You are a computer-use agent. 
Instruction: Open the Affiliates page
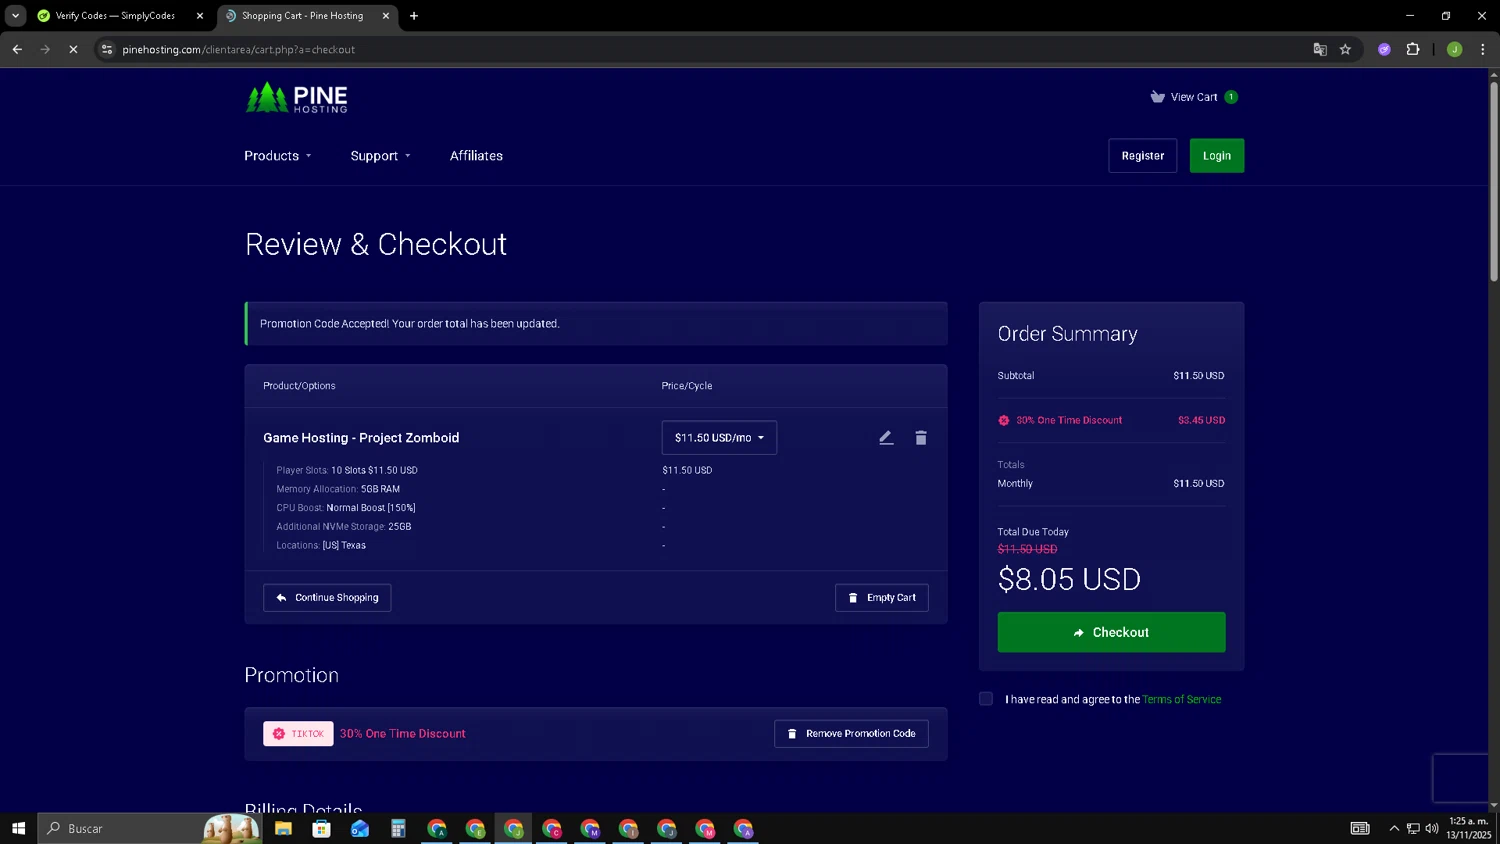[x=476, y=156]
